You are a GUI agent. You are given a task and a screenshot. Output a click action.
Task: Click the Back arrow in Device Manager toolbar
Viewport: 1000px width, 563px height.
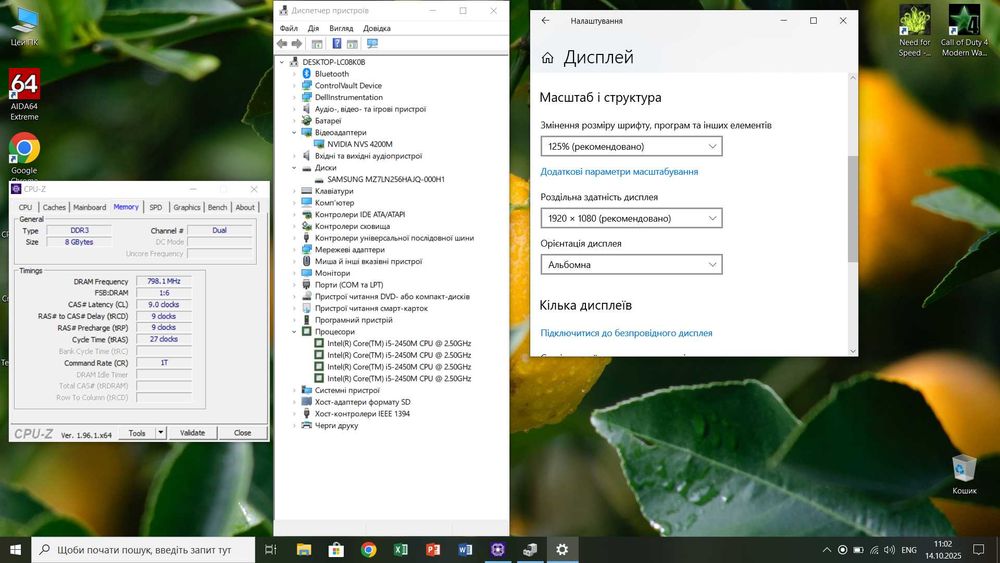click(x=282, y=44)
